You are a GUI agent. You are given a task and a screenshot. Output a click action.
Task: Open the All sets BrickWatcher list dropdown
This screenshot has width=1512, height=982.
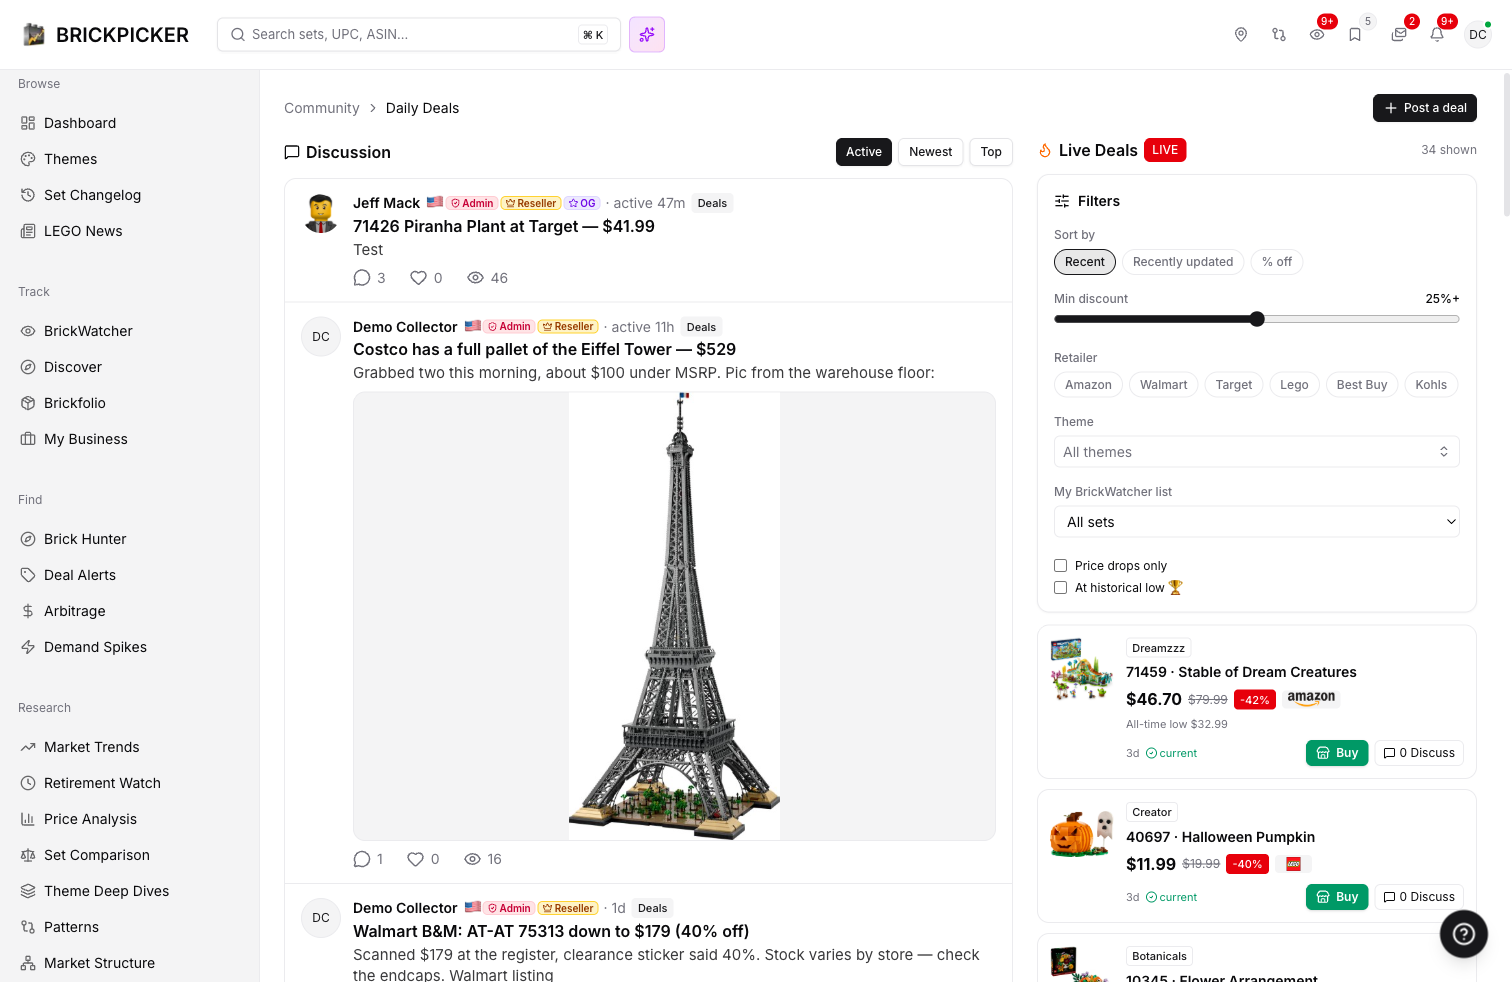click(1257, 522)
